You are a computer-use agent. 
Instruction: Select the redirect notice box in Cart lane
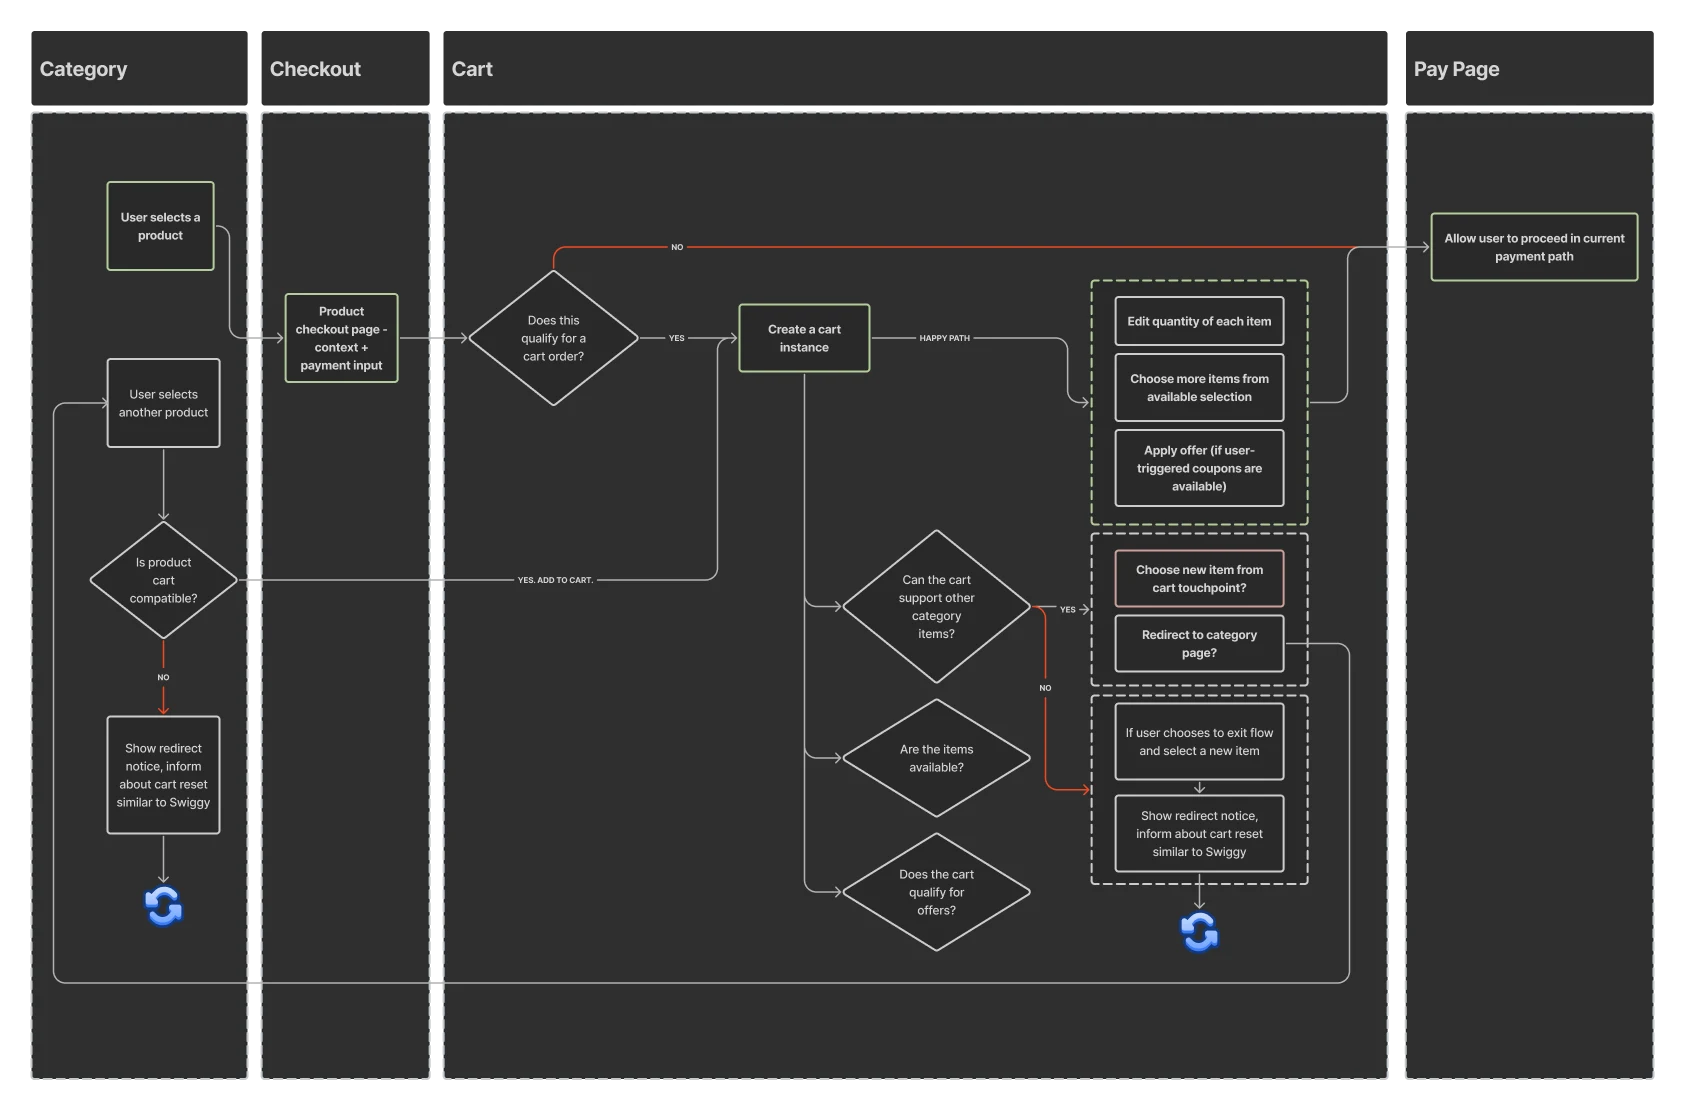1199,834
